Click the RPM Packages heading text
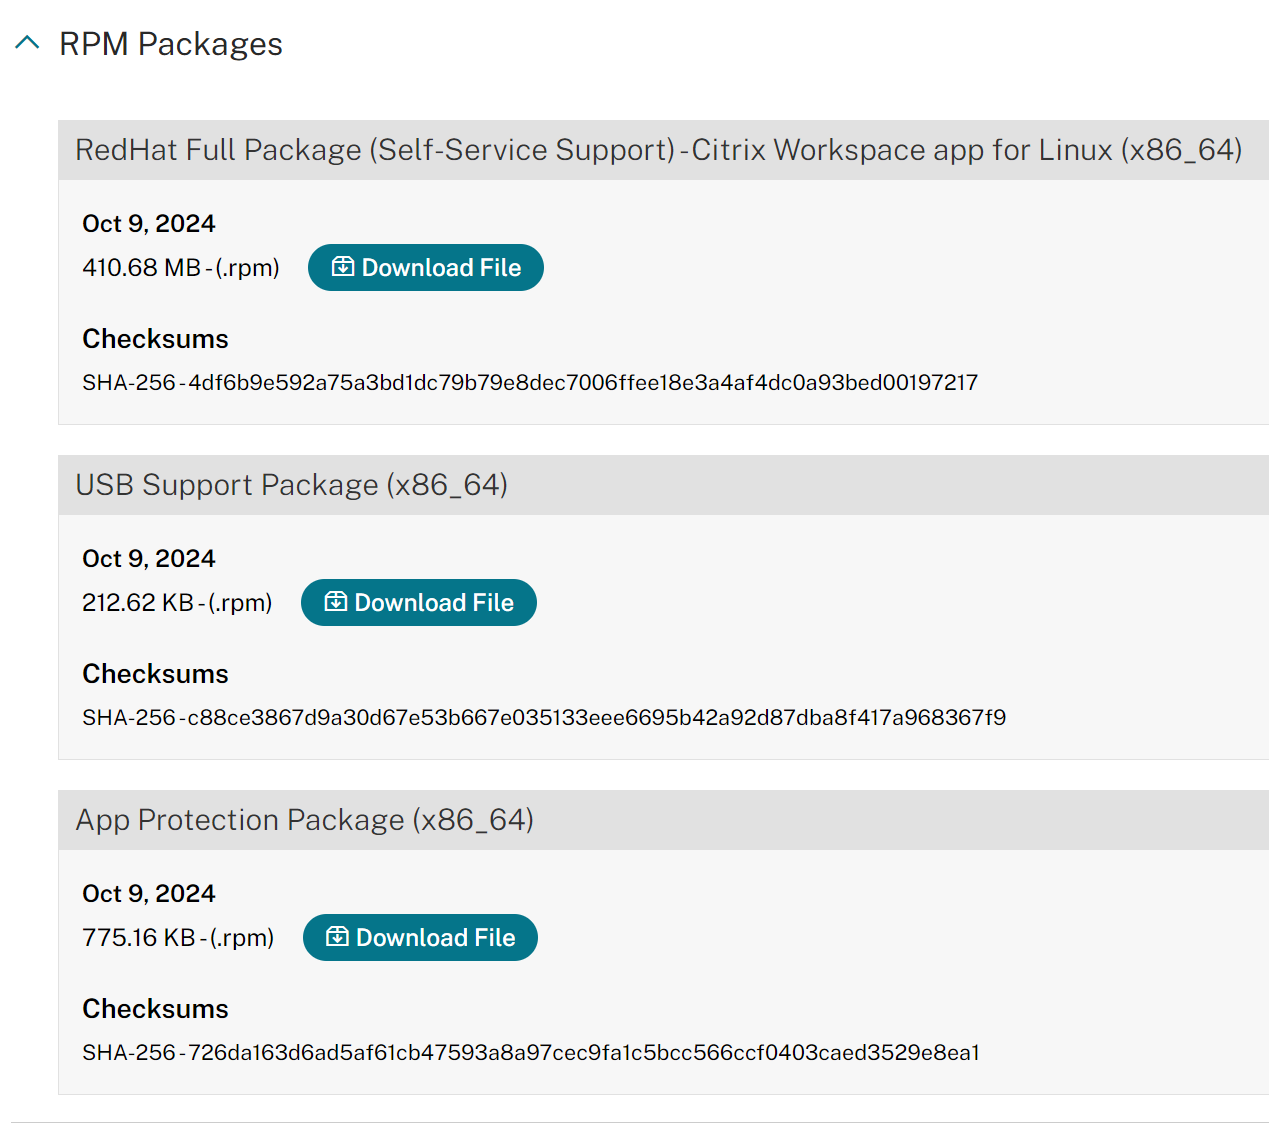Screen dimensions: 1269x1133 (170, 44)
